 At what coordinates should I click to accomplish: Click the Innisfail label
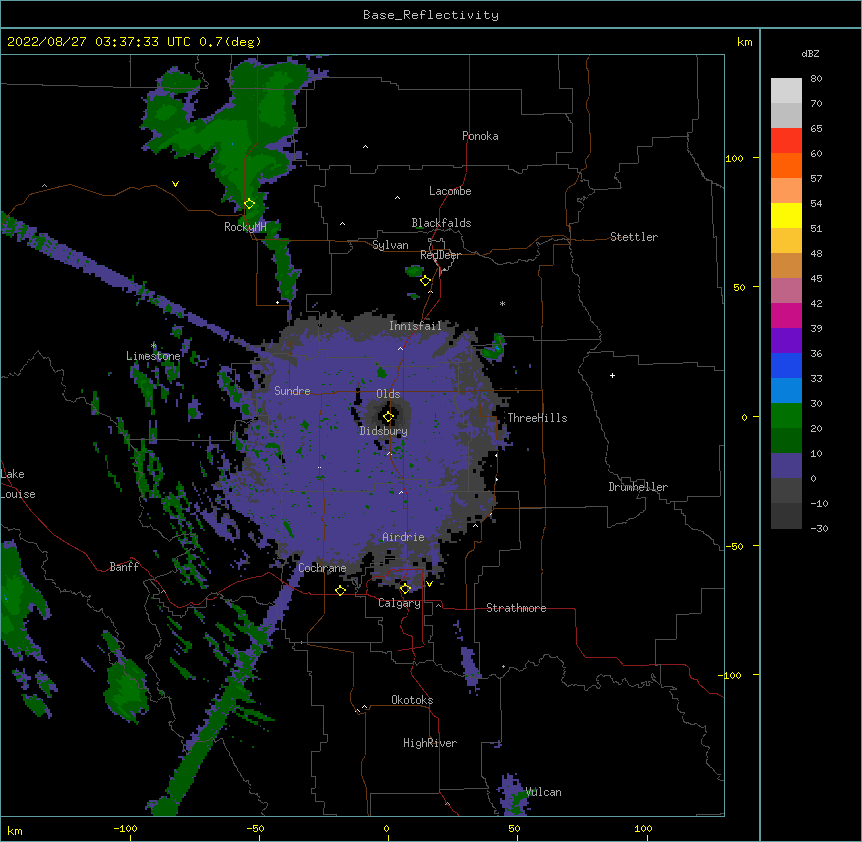click(415, 326)
